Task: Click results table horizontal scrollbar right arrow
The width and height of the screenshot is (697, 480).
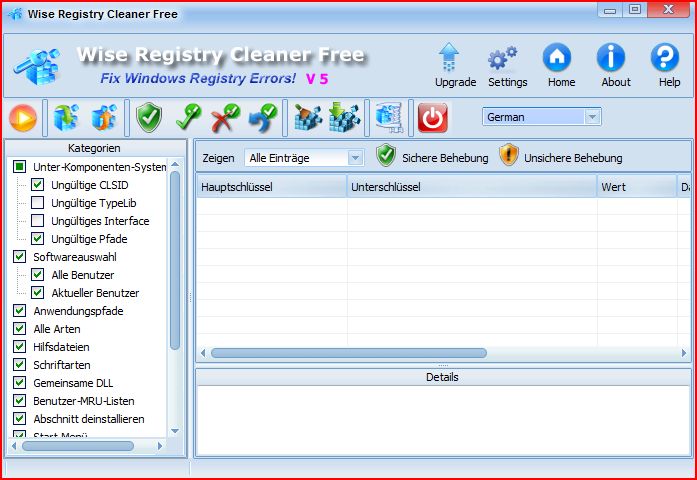Action: click(x=684, y=353)
